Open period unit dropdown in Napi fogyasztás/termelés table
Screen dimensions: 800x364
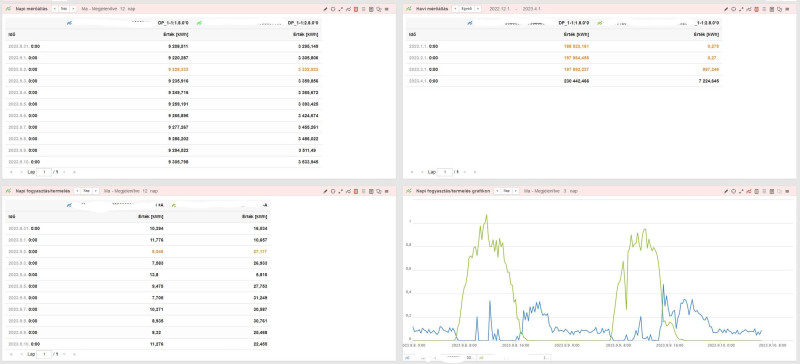click(87, 191)
